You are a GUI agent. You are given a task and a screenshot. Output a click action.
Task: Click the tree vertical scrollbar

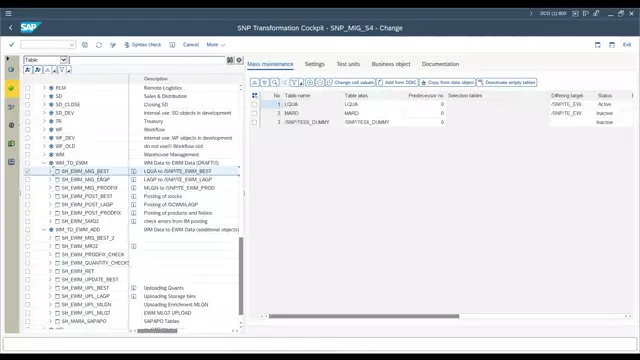tap(241, 276)
